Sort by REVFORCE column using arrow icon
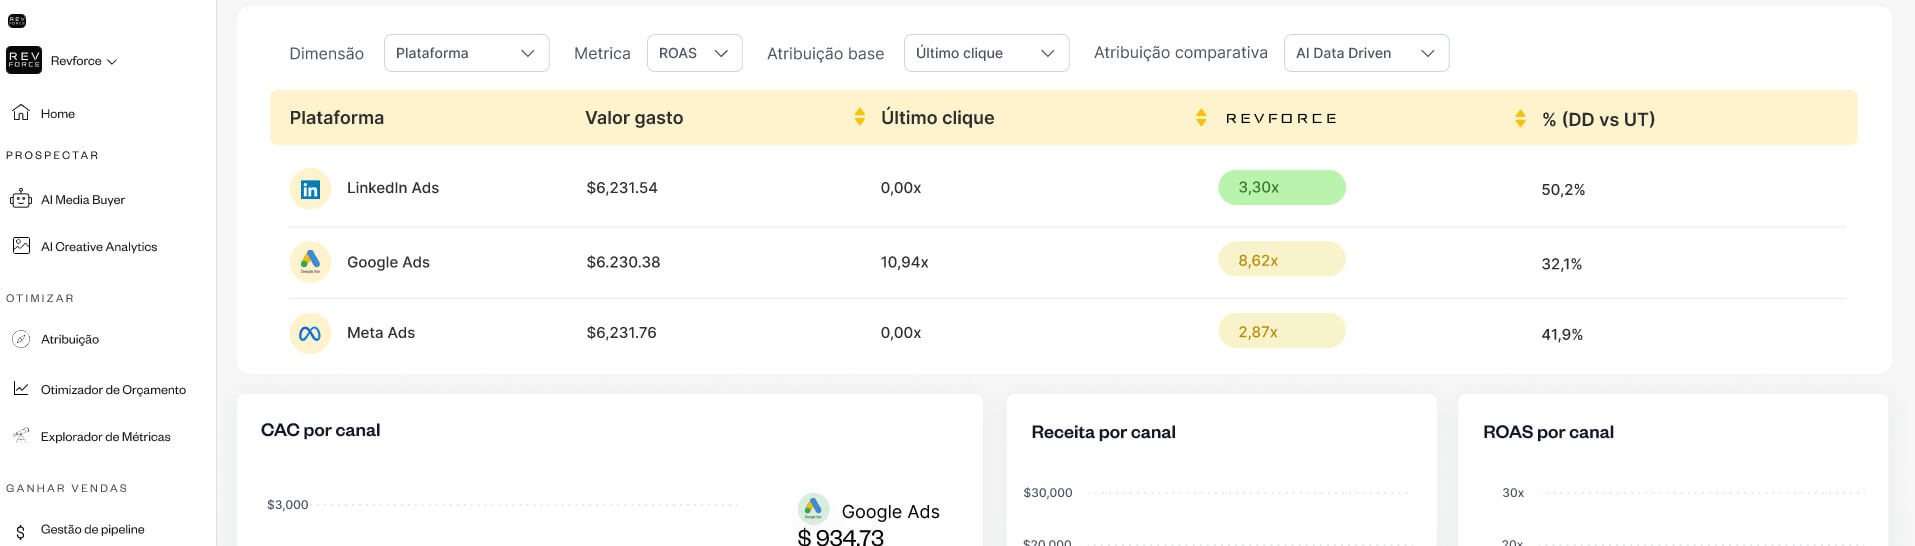1915x546 pixels. [1520, 118]
